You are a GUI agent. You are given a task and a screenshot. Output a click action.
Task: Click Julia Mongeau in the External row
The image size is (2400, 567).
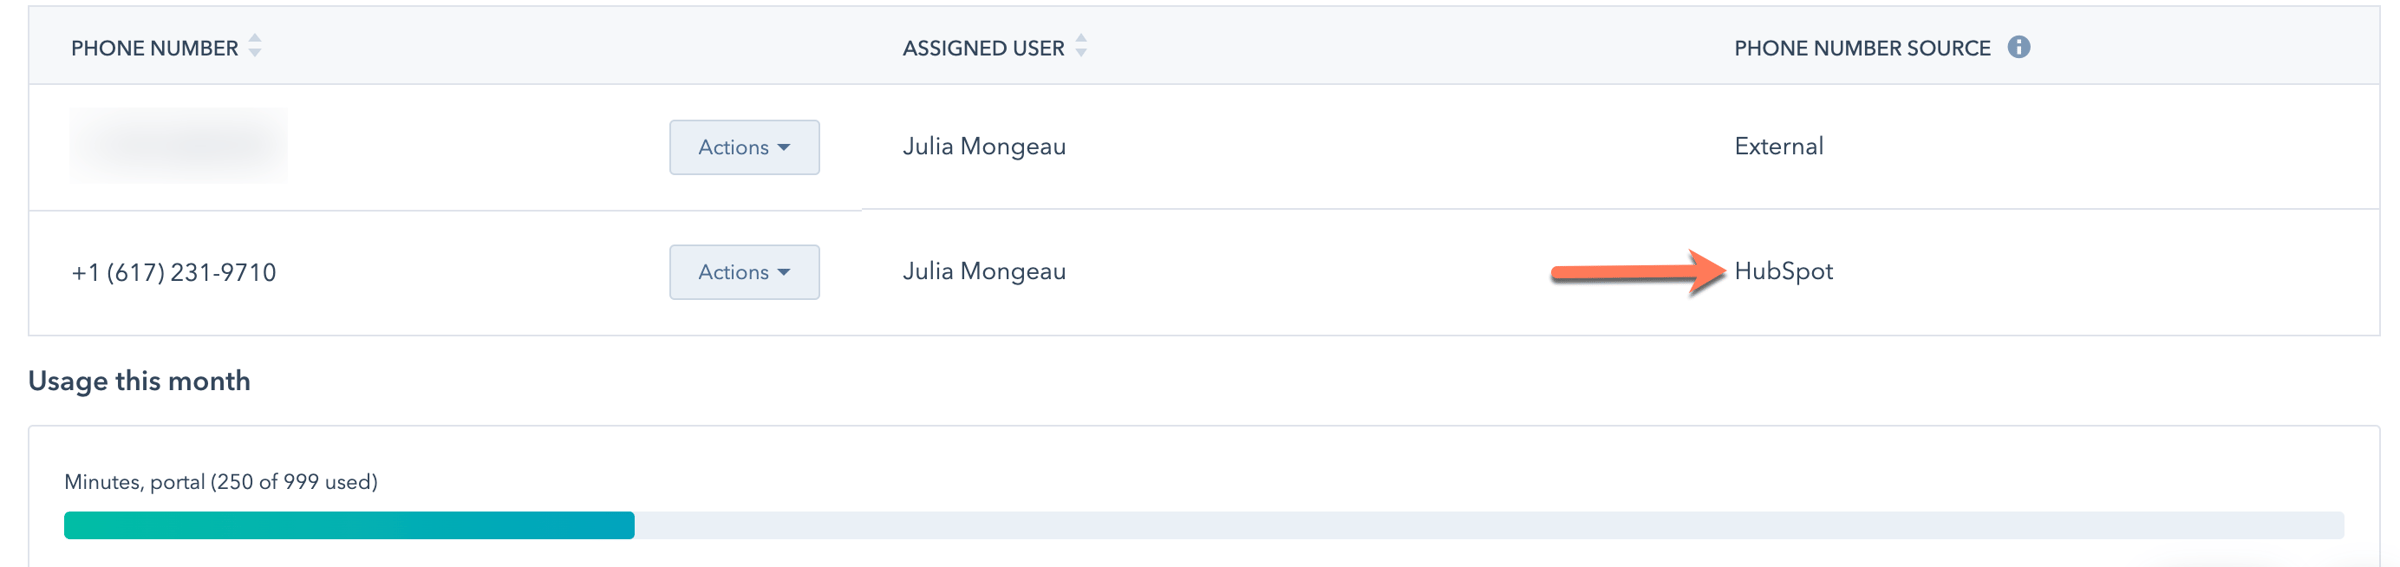[x=984, y=146]
